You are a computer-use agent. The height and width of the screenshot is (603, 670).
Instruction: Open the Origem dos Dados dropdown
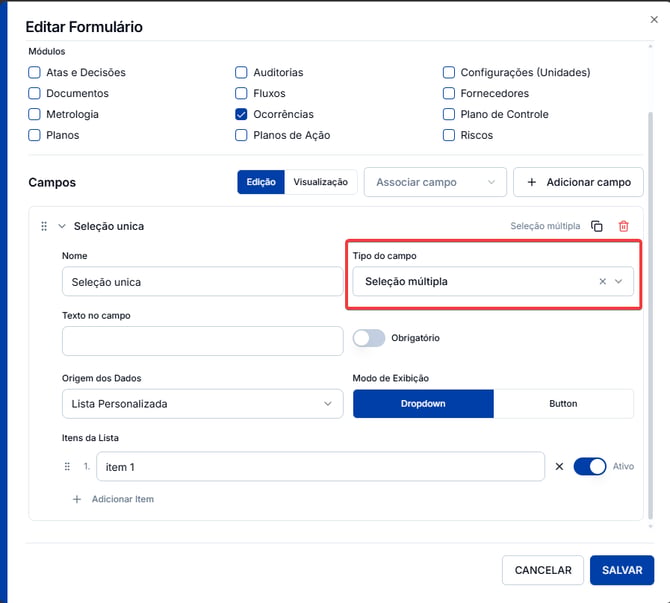pos(203,403)
